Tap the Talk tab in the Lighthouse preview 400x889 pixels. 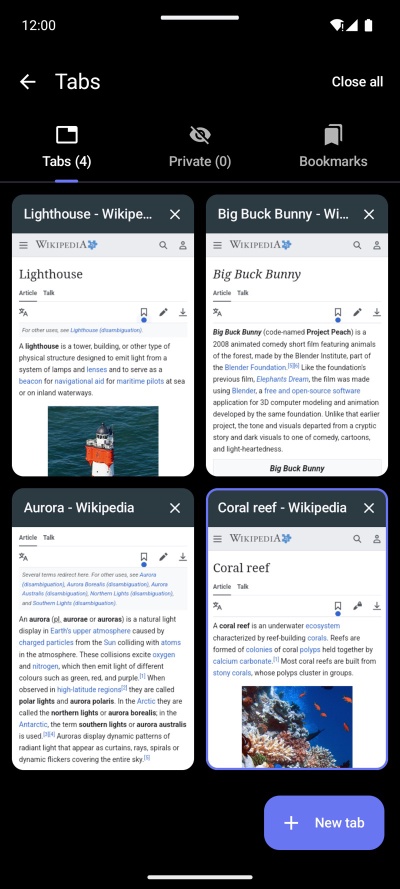click(x=49, y=293)
